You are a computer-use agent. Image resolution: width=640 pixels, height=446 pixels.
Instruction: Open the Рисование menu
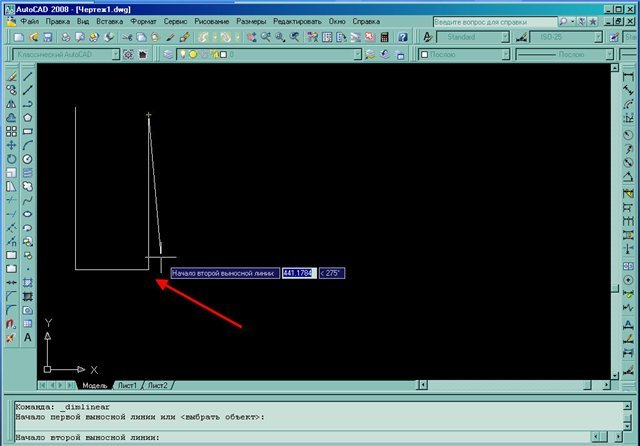tap(211, 21)
